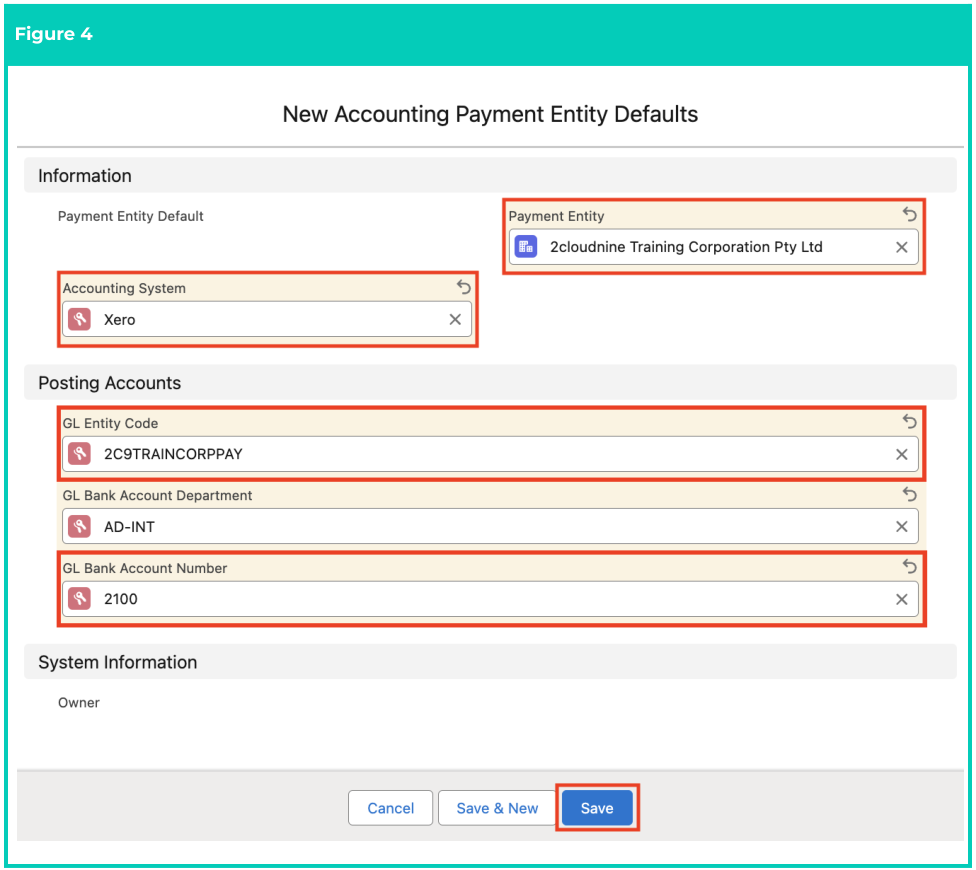The image size is (976, 870).
Task: Cancel the new record dialog
Action: click(x=390, y=808)
